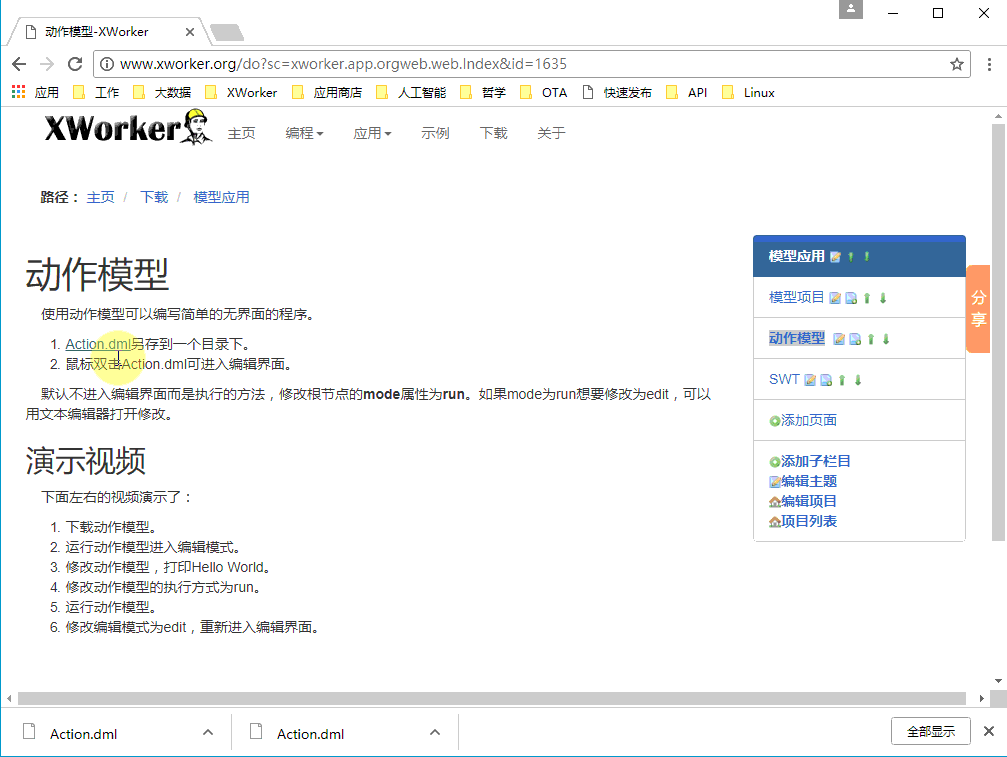Viewport: 1007px width, 757px height.
Task: Move 动作模型 down with green arrow
Action: click(886, 339)
